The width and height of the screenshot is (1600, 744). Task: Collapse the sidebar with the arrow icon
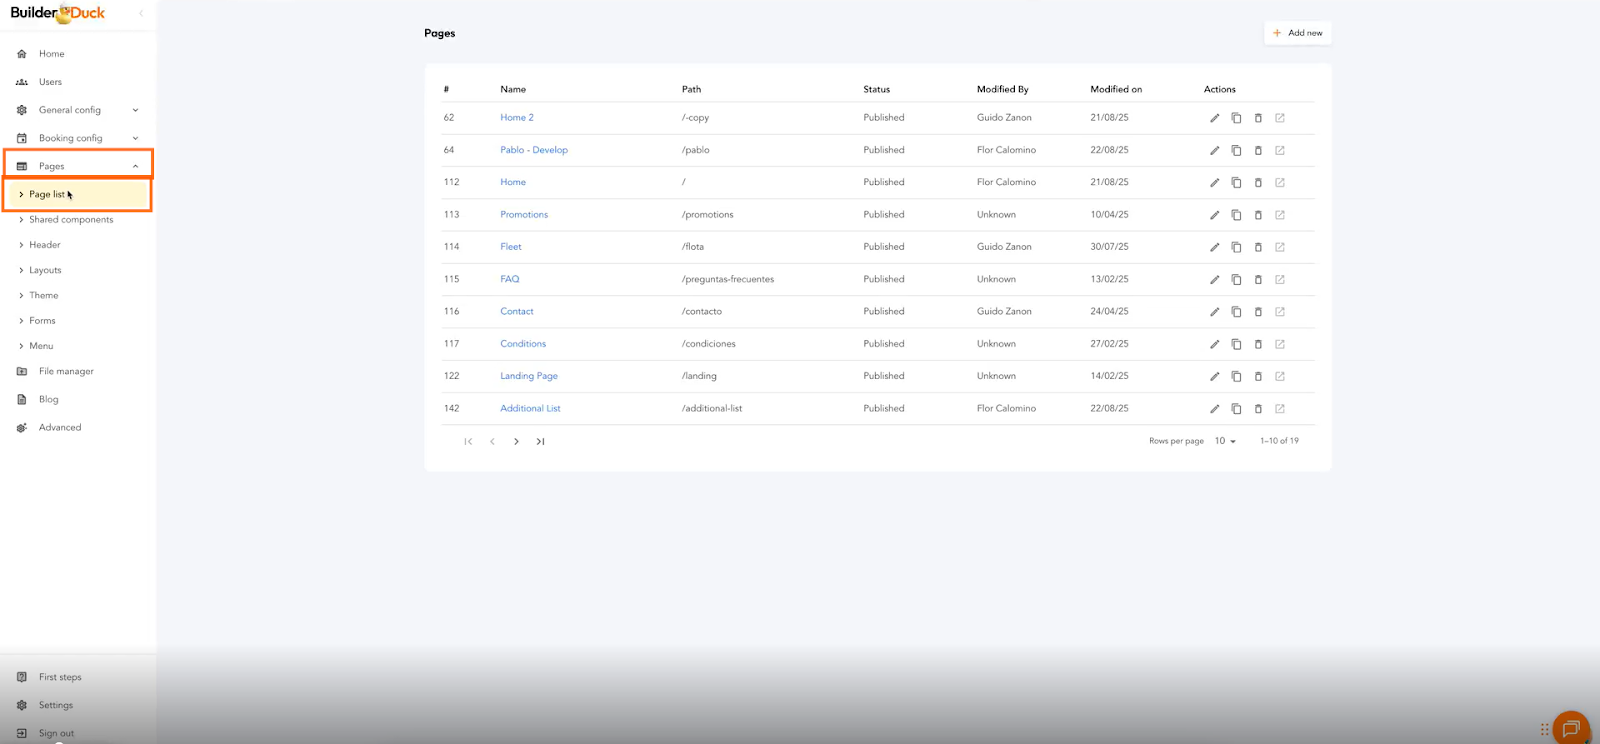coord(141,13)
